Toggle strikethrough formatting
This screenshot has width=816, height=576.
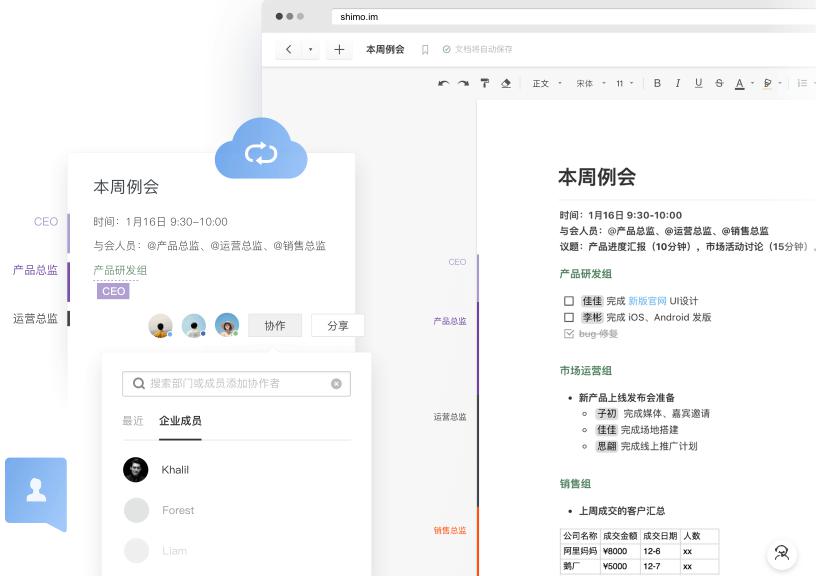pyautogui.click(x=719, y=83)
